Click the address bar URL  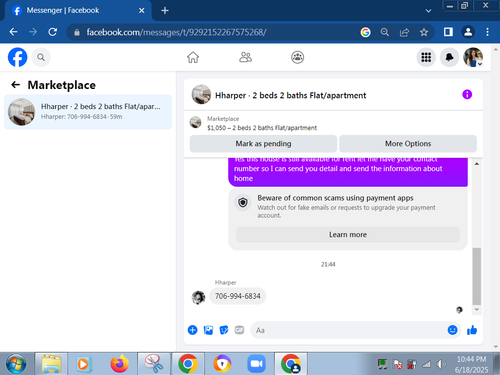click(x=176, y=32)
